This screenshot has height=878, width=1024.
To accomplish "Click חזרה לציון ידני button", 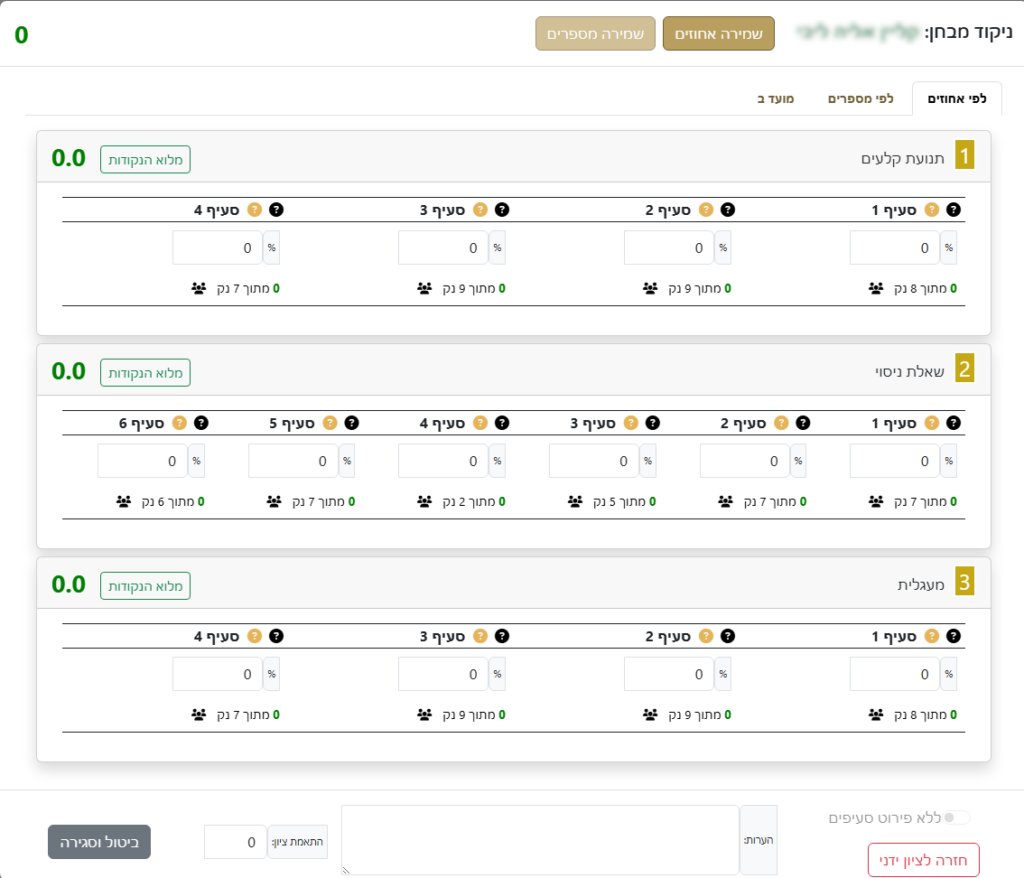I will click(x=923, y=860).
